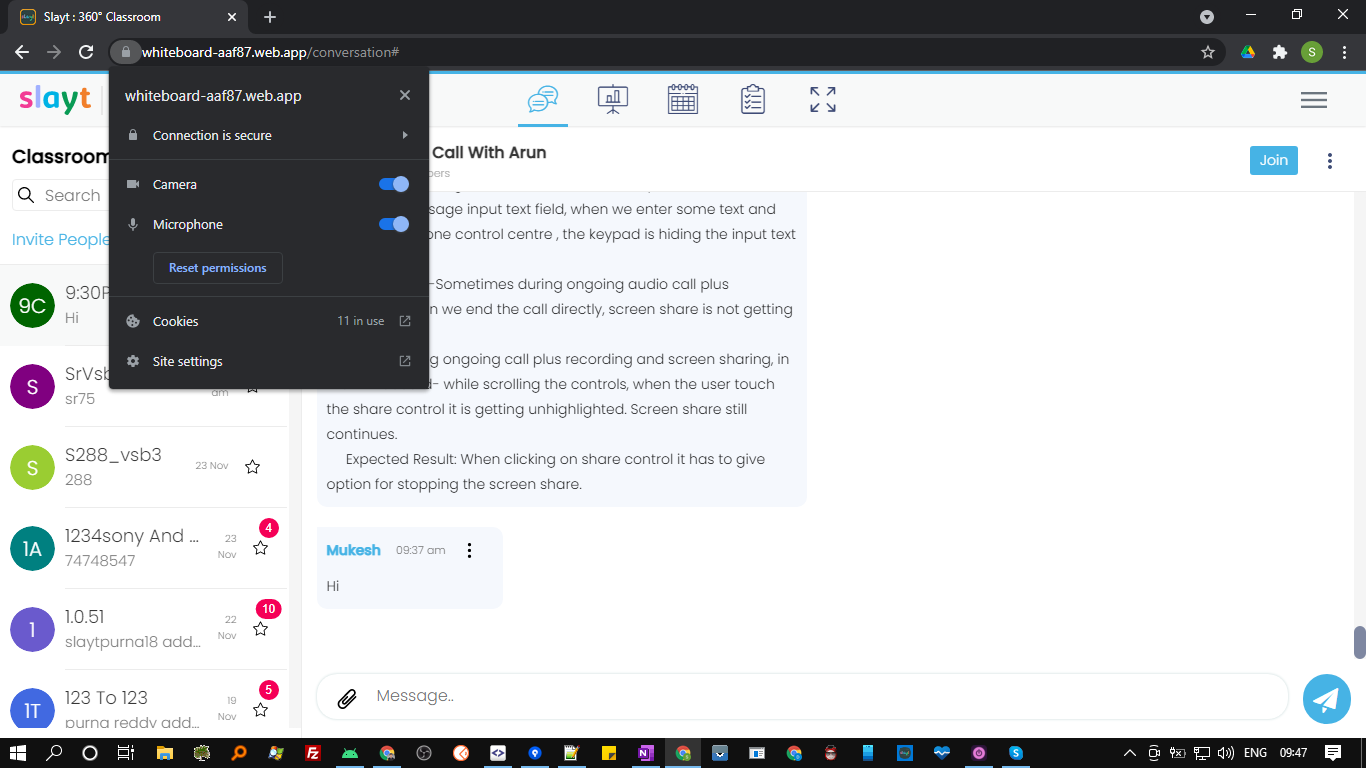Image resolution: width=1366 pixels, height=768 pixels.
Task: Send message with the paper plane button
Action: click(1327, 699)
